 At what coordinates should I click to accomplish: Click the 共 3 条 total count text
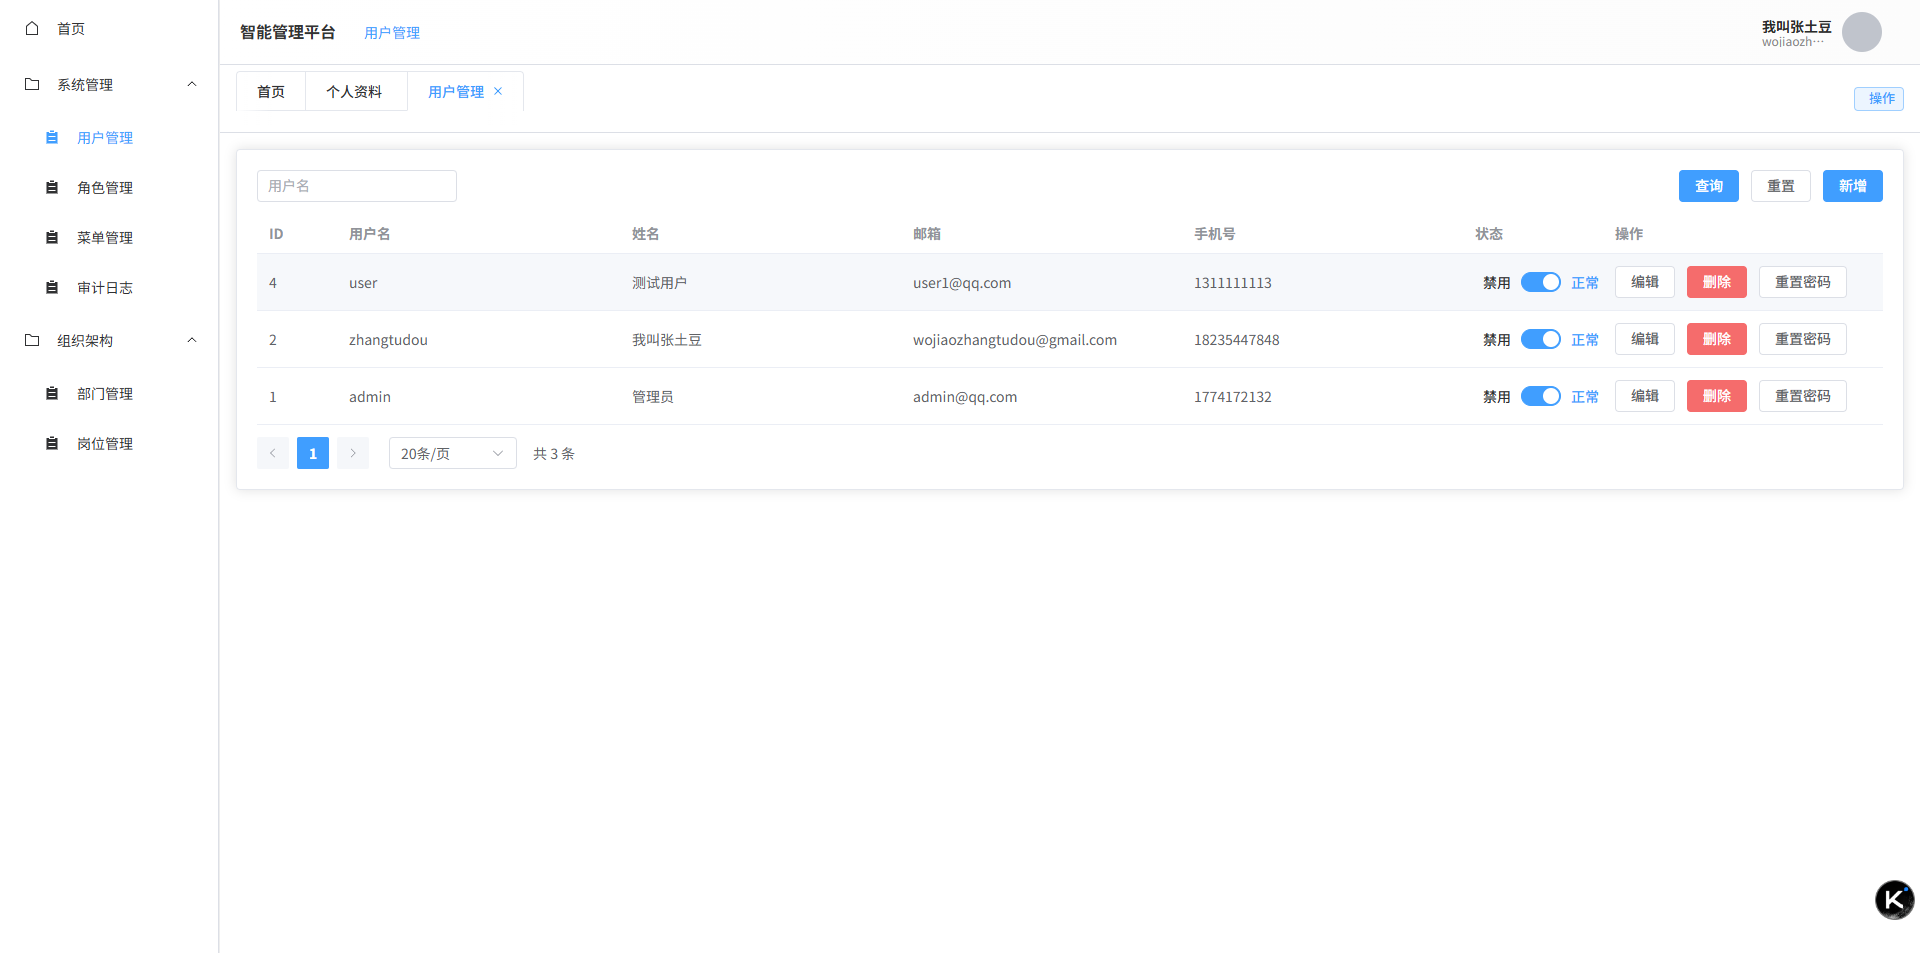click(x=554, y=454)
